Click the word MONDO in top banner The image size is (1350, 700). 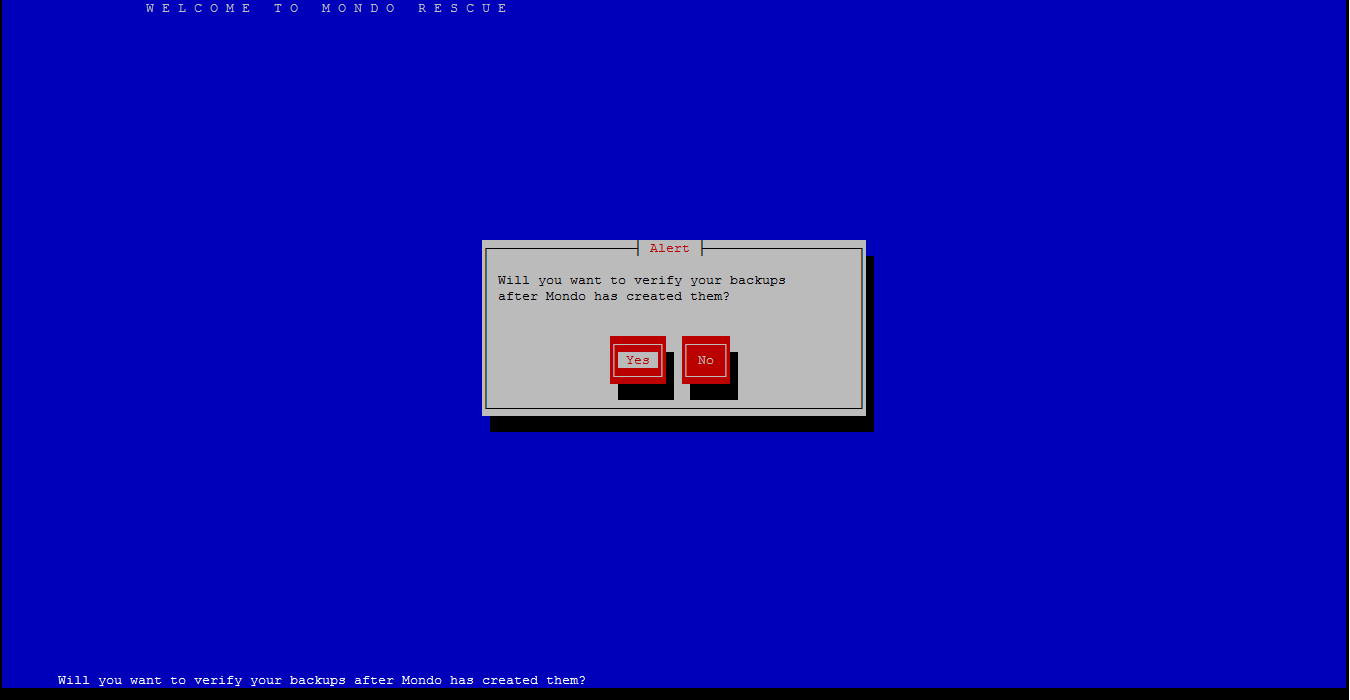[361, 8]
